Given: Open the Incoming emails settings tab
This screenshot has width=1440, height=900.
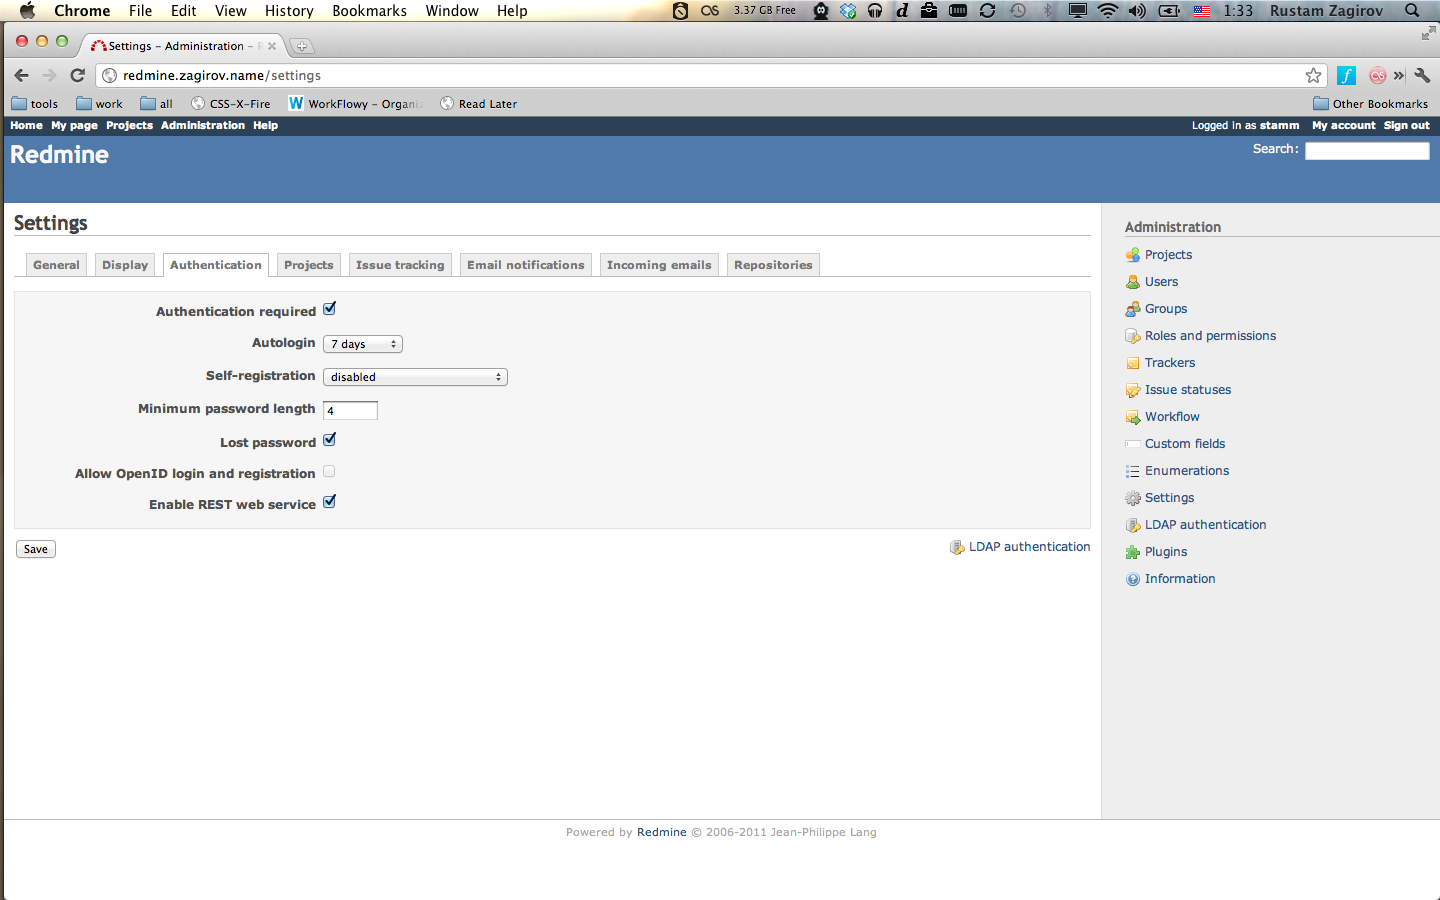Looking at the screenshot, I should 659,264.
